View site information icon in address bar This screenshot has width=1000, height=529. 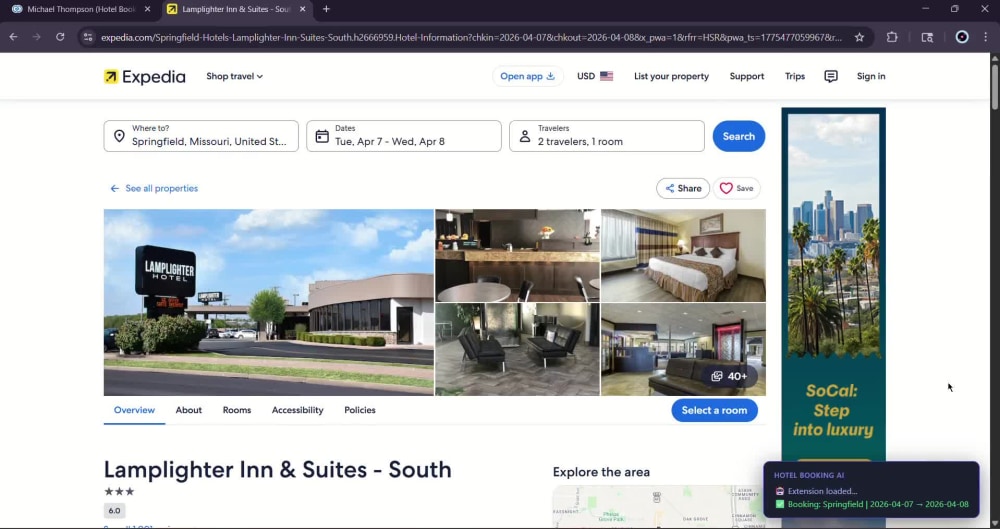click(x=88, y=38)
